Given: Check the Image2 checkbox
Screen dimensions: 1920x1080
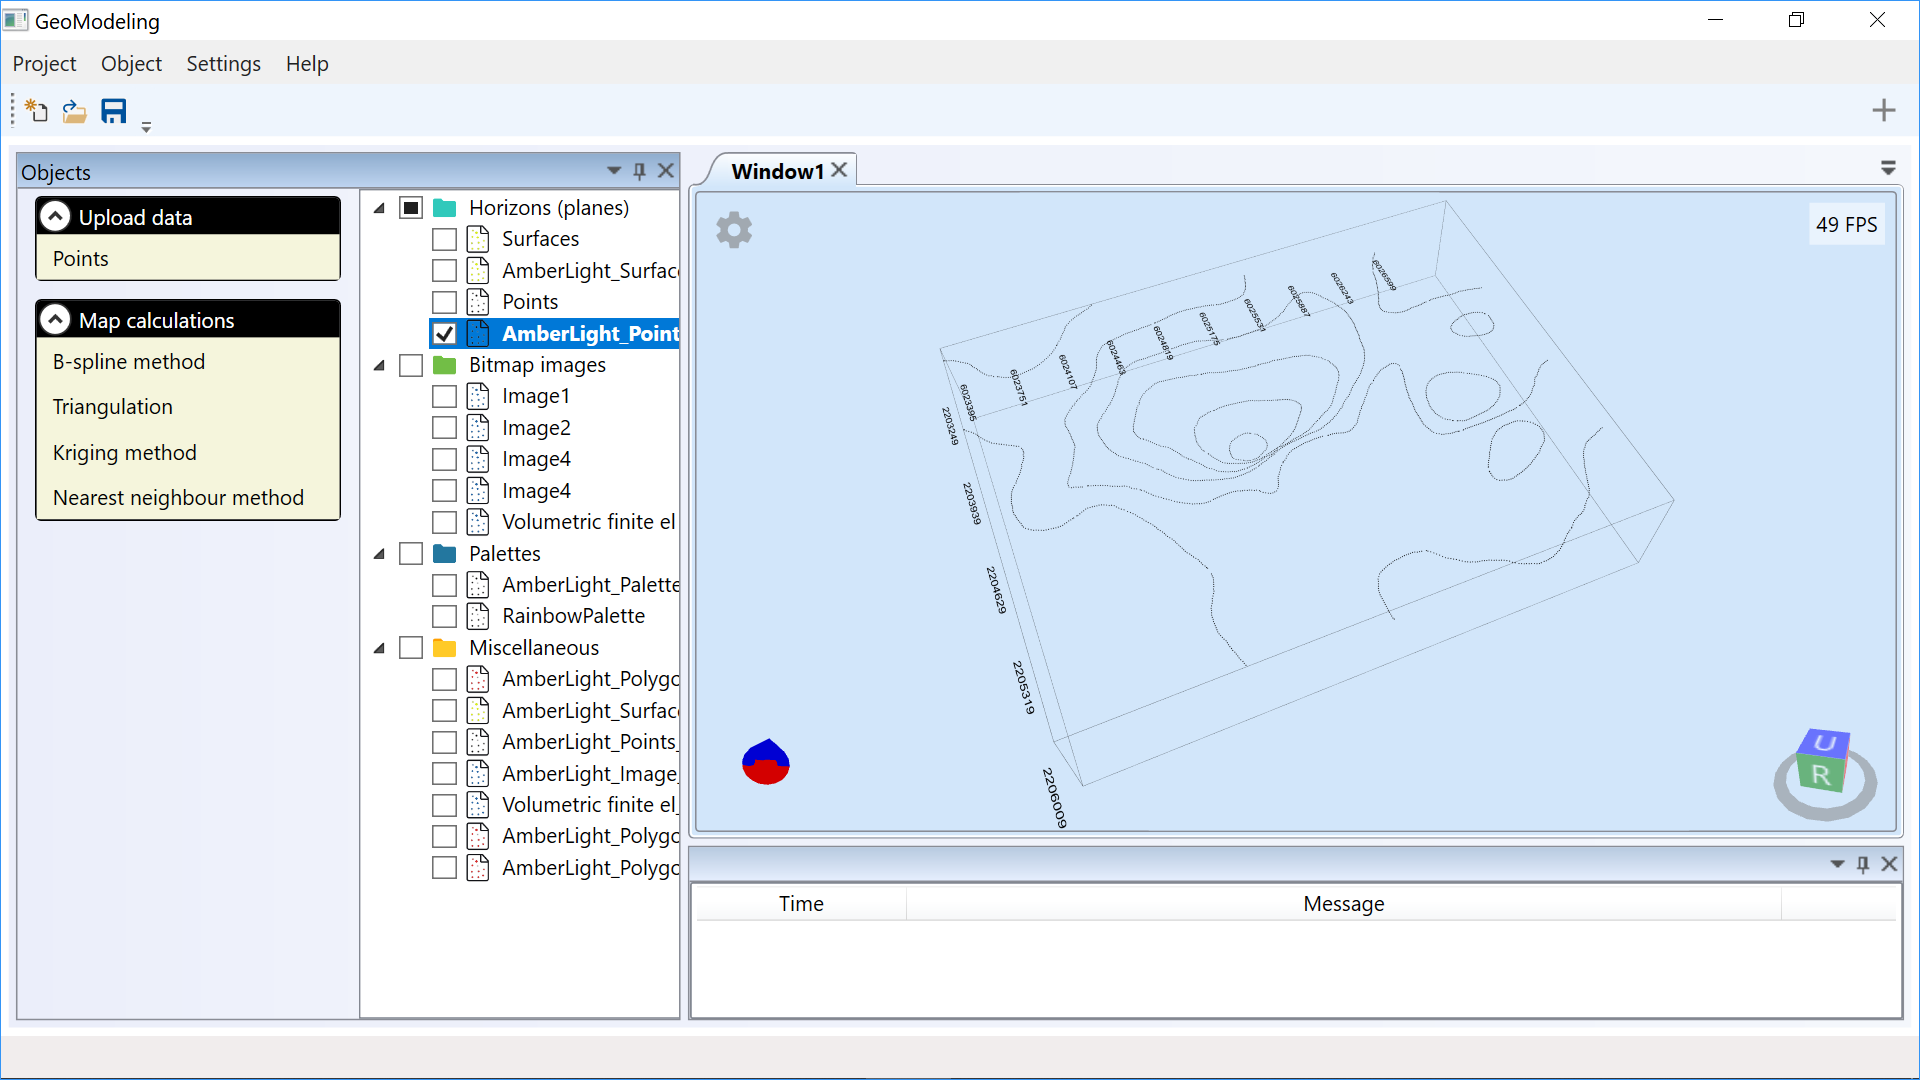Looking at the screenshot, I should tap(445, 428).
